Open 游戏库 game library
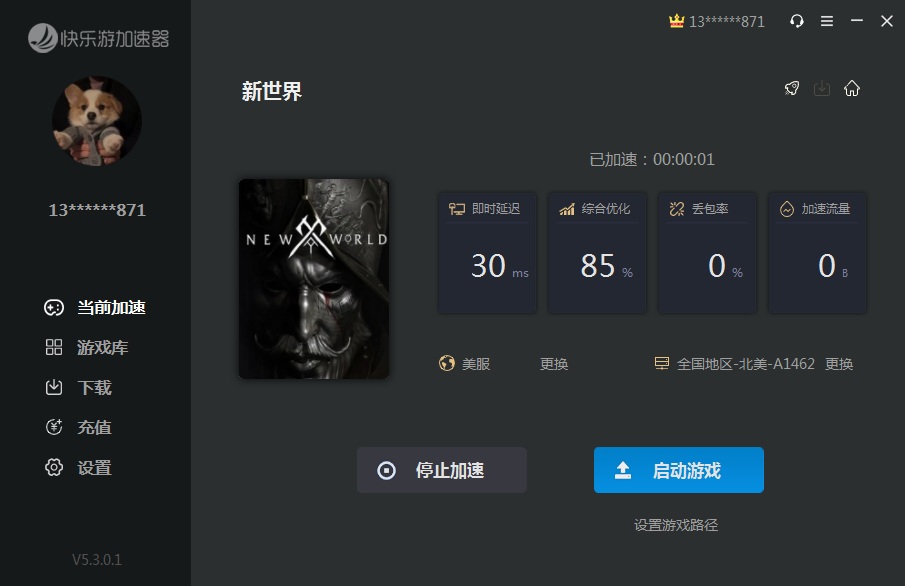Viewport: 905px width, 586px height. tap(87, 348)
